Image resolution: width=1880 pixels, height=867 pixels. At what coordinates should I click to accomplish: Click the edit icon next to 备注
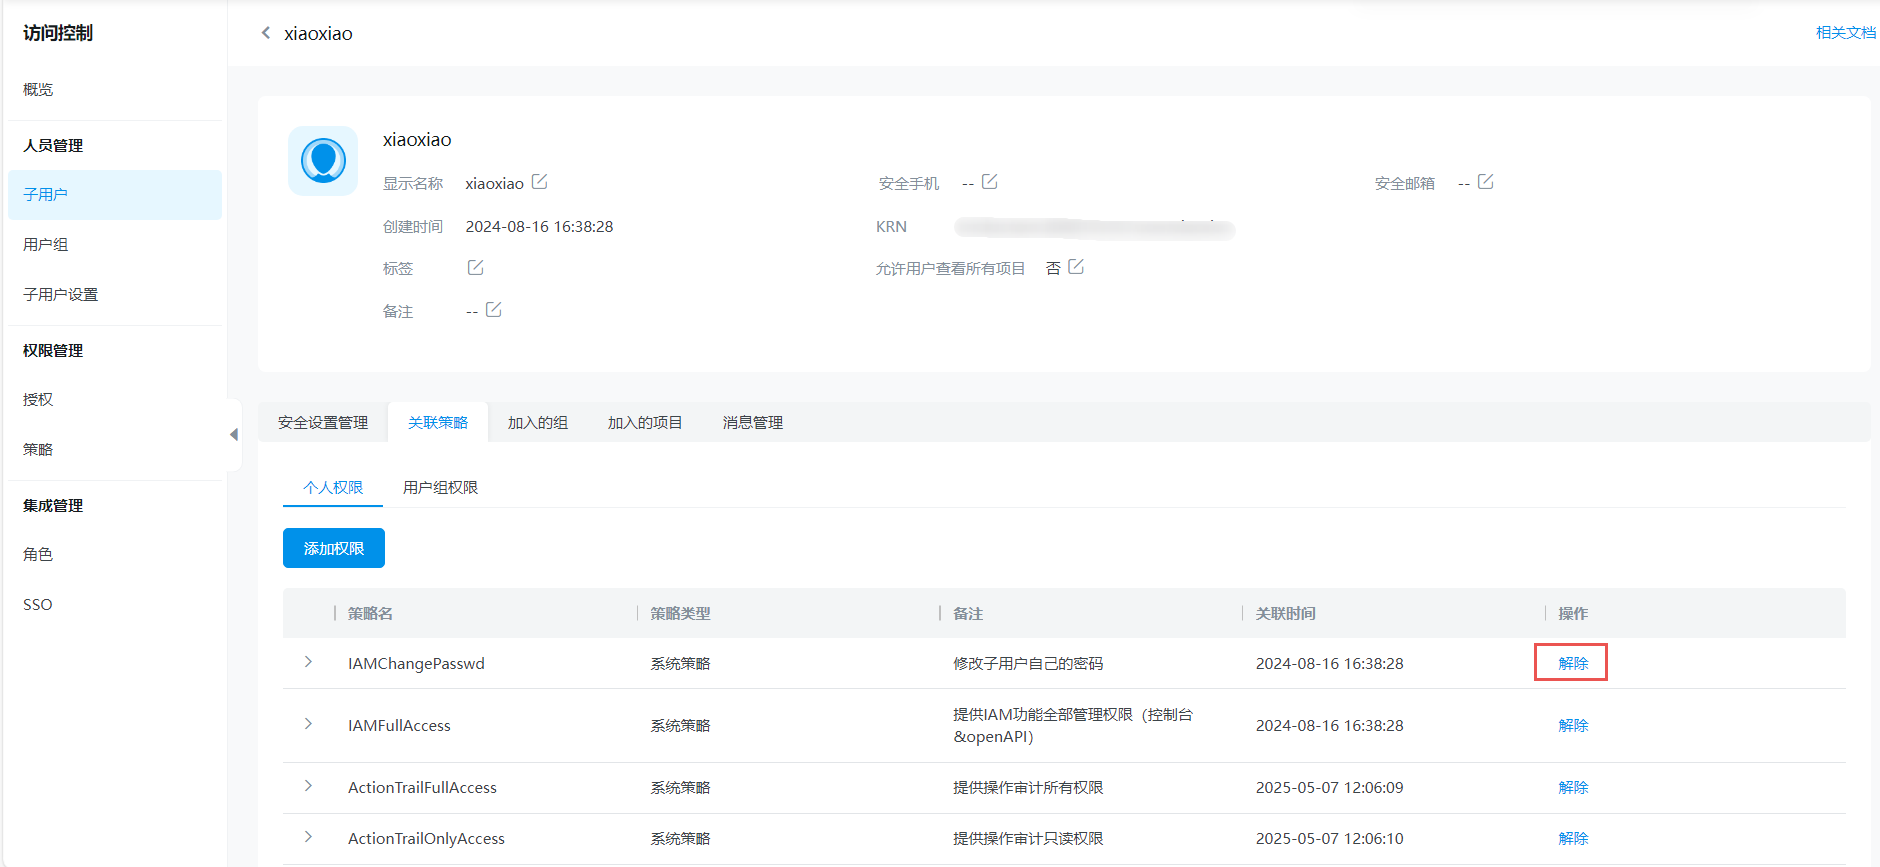pos(493,310)
